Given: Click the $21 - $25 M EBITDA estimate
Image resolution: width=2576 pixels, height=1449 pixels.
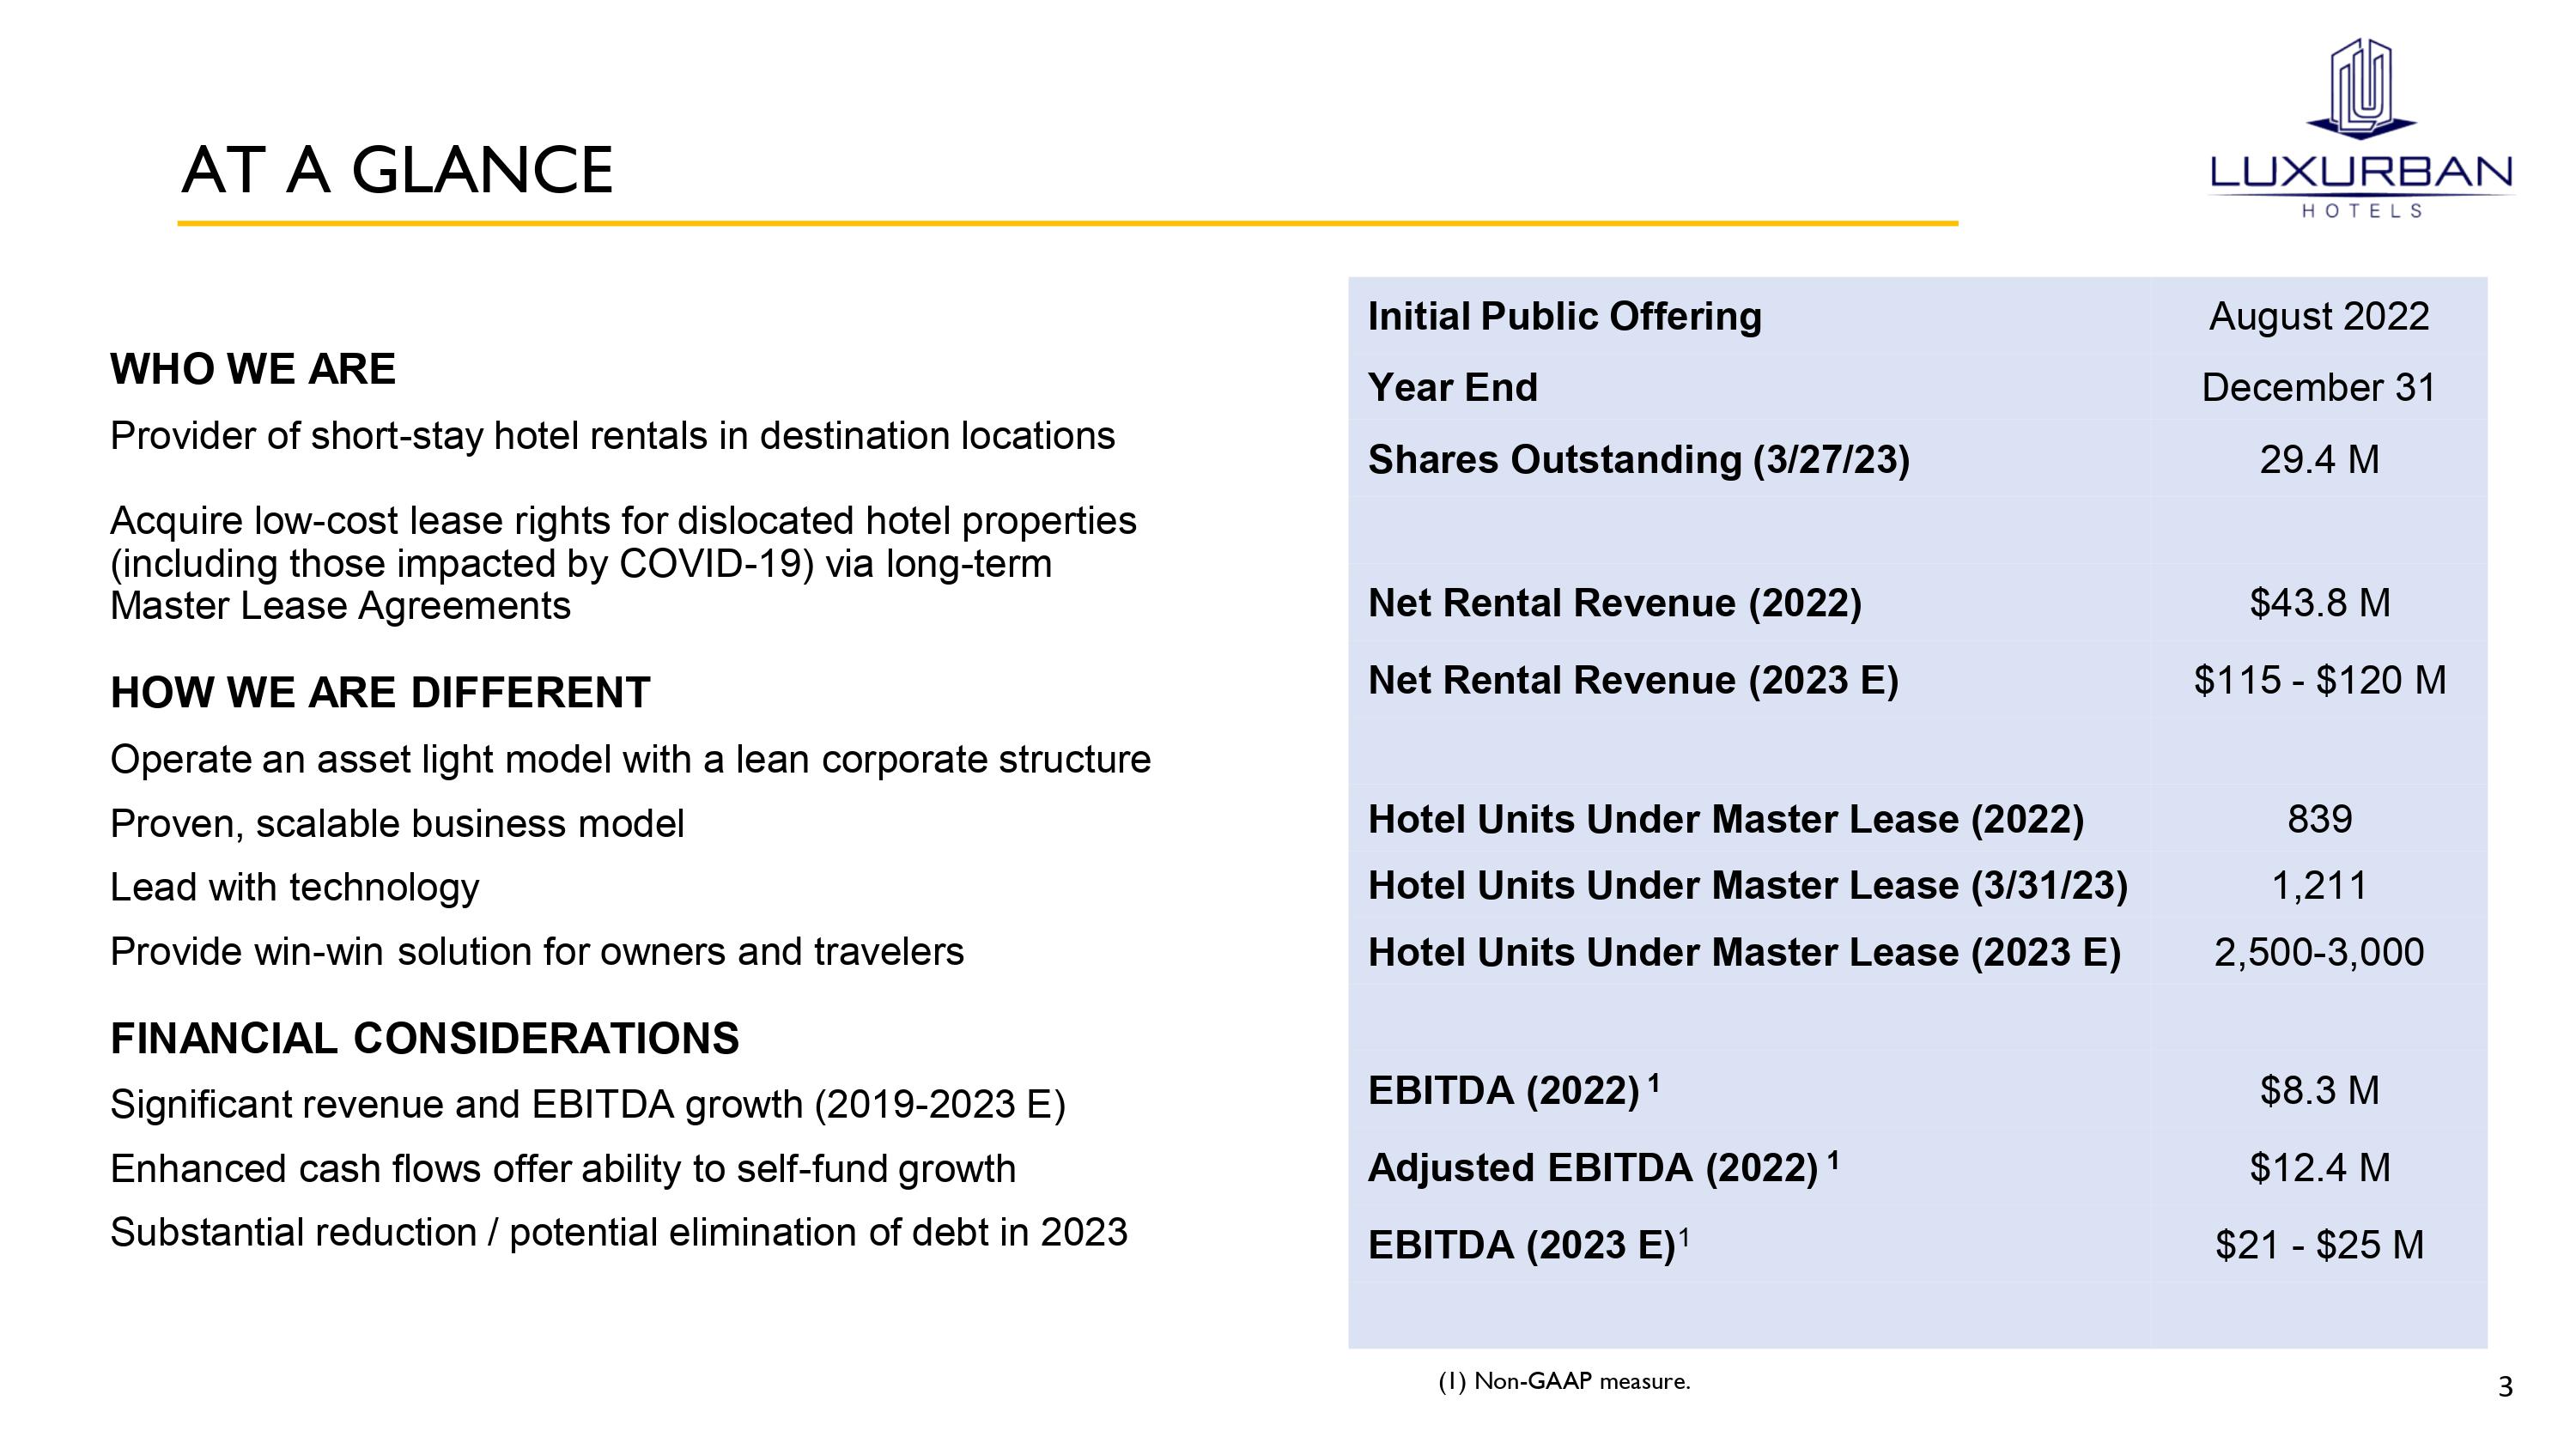Looking at the screenshot, I should click(x=2319, y=1245).
